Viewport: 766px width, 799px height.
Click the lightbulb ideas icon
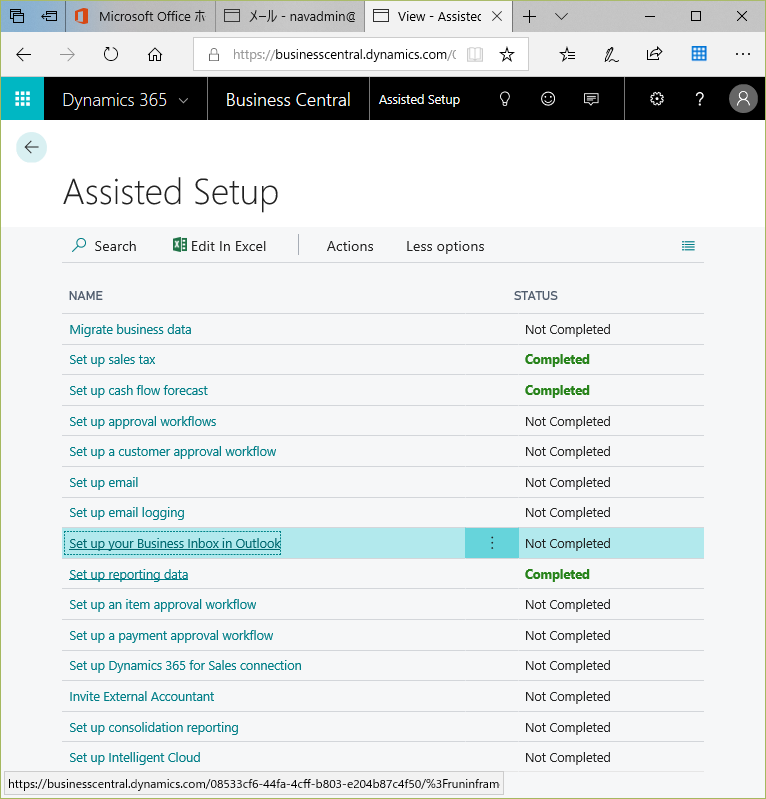505,99
